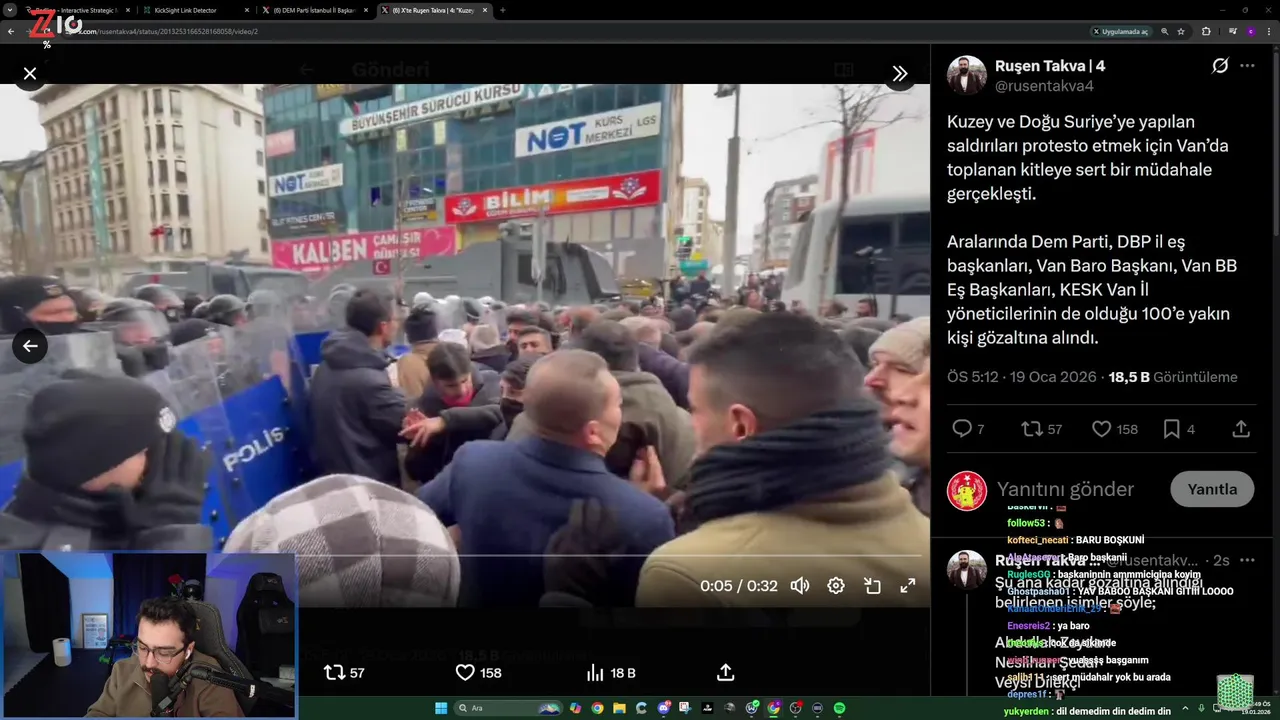The height and width of the screenshot is (720, 1280).
Task: Click the Yanıtını gönder reply field
Action: [x=1066, y=489]
